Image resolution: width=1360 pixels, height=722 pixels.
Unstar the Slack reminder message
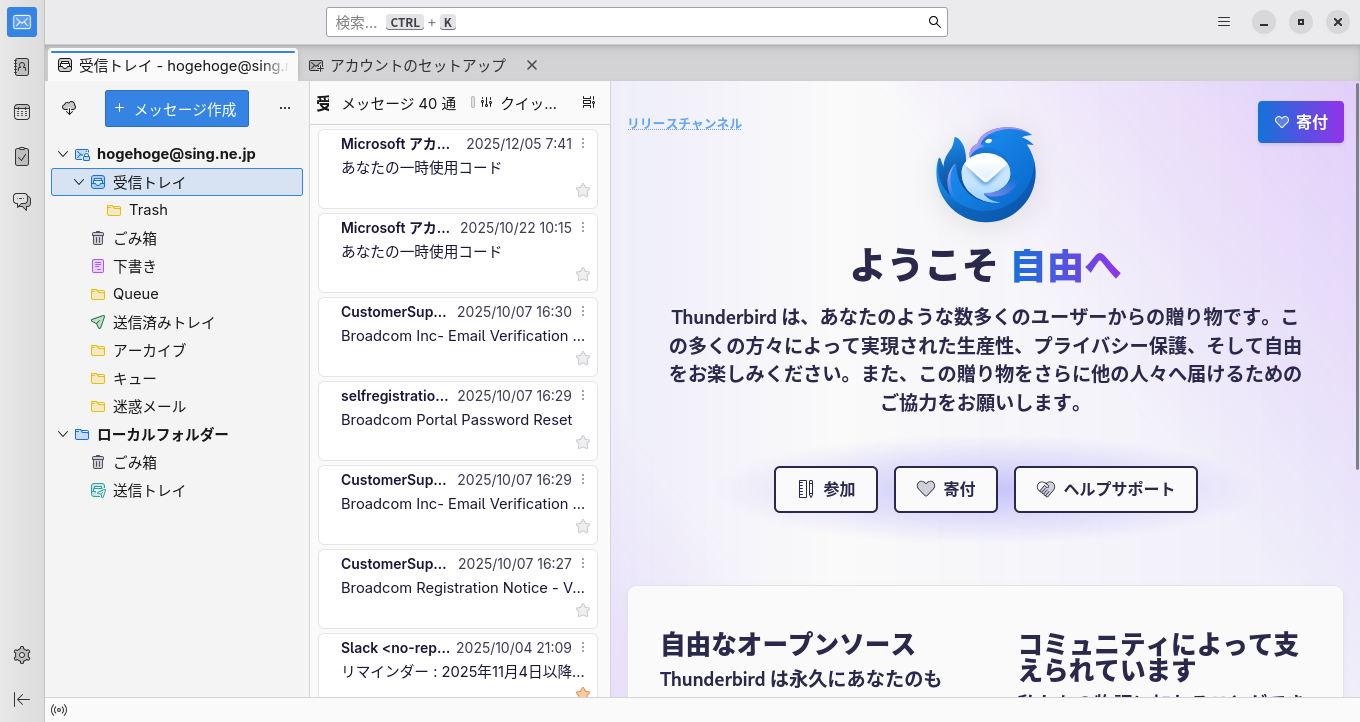[583, 692]
